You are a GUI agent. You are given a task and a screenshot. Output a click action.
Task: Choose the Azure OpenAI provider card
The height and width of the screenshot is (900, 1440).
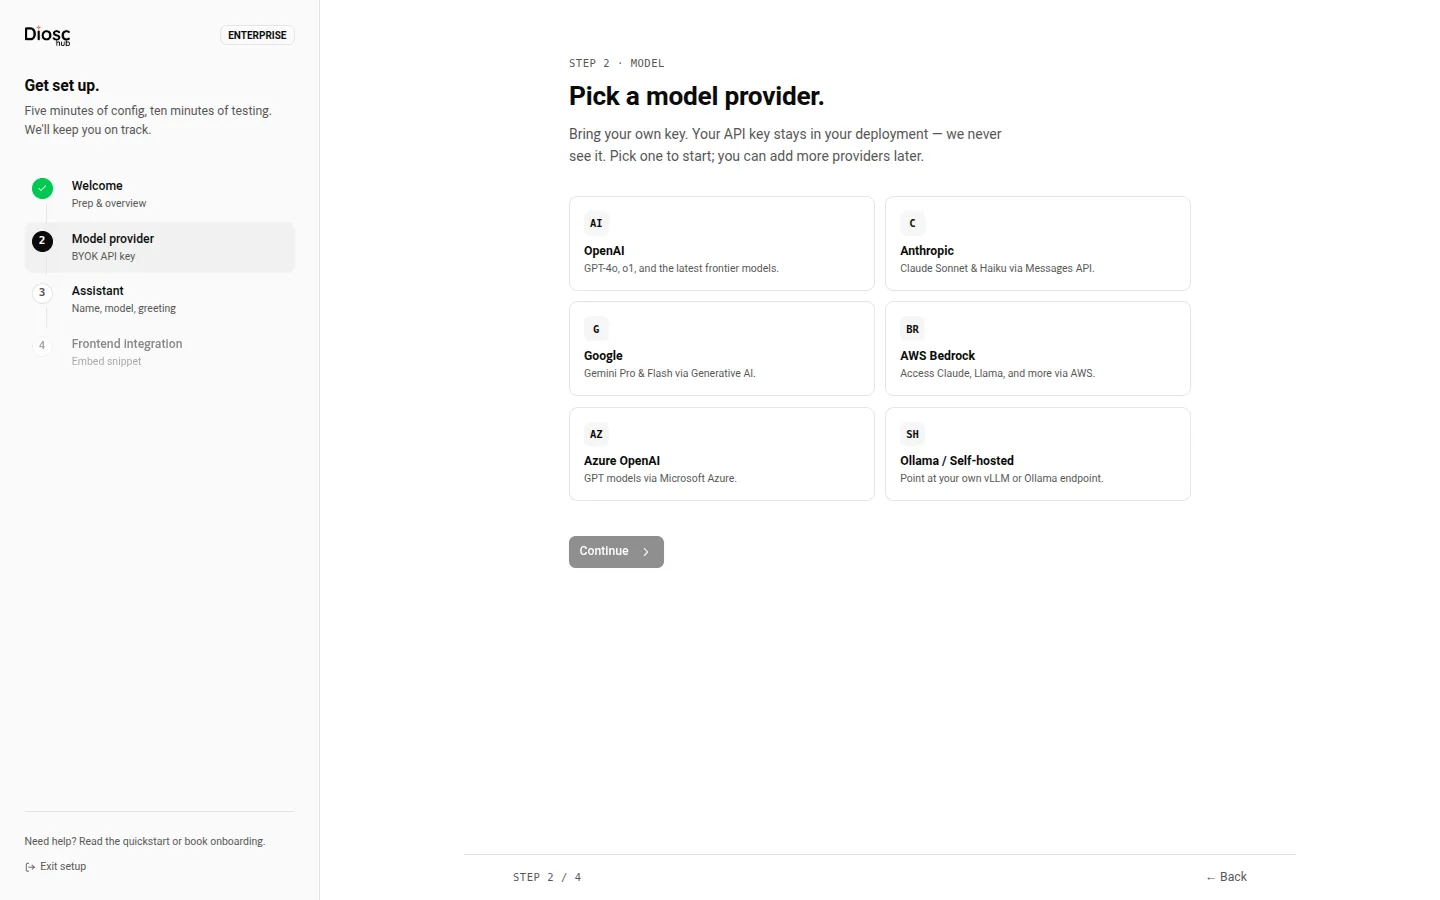pos(721,454)
